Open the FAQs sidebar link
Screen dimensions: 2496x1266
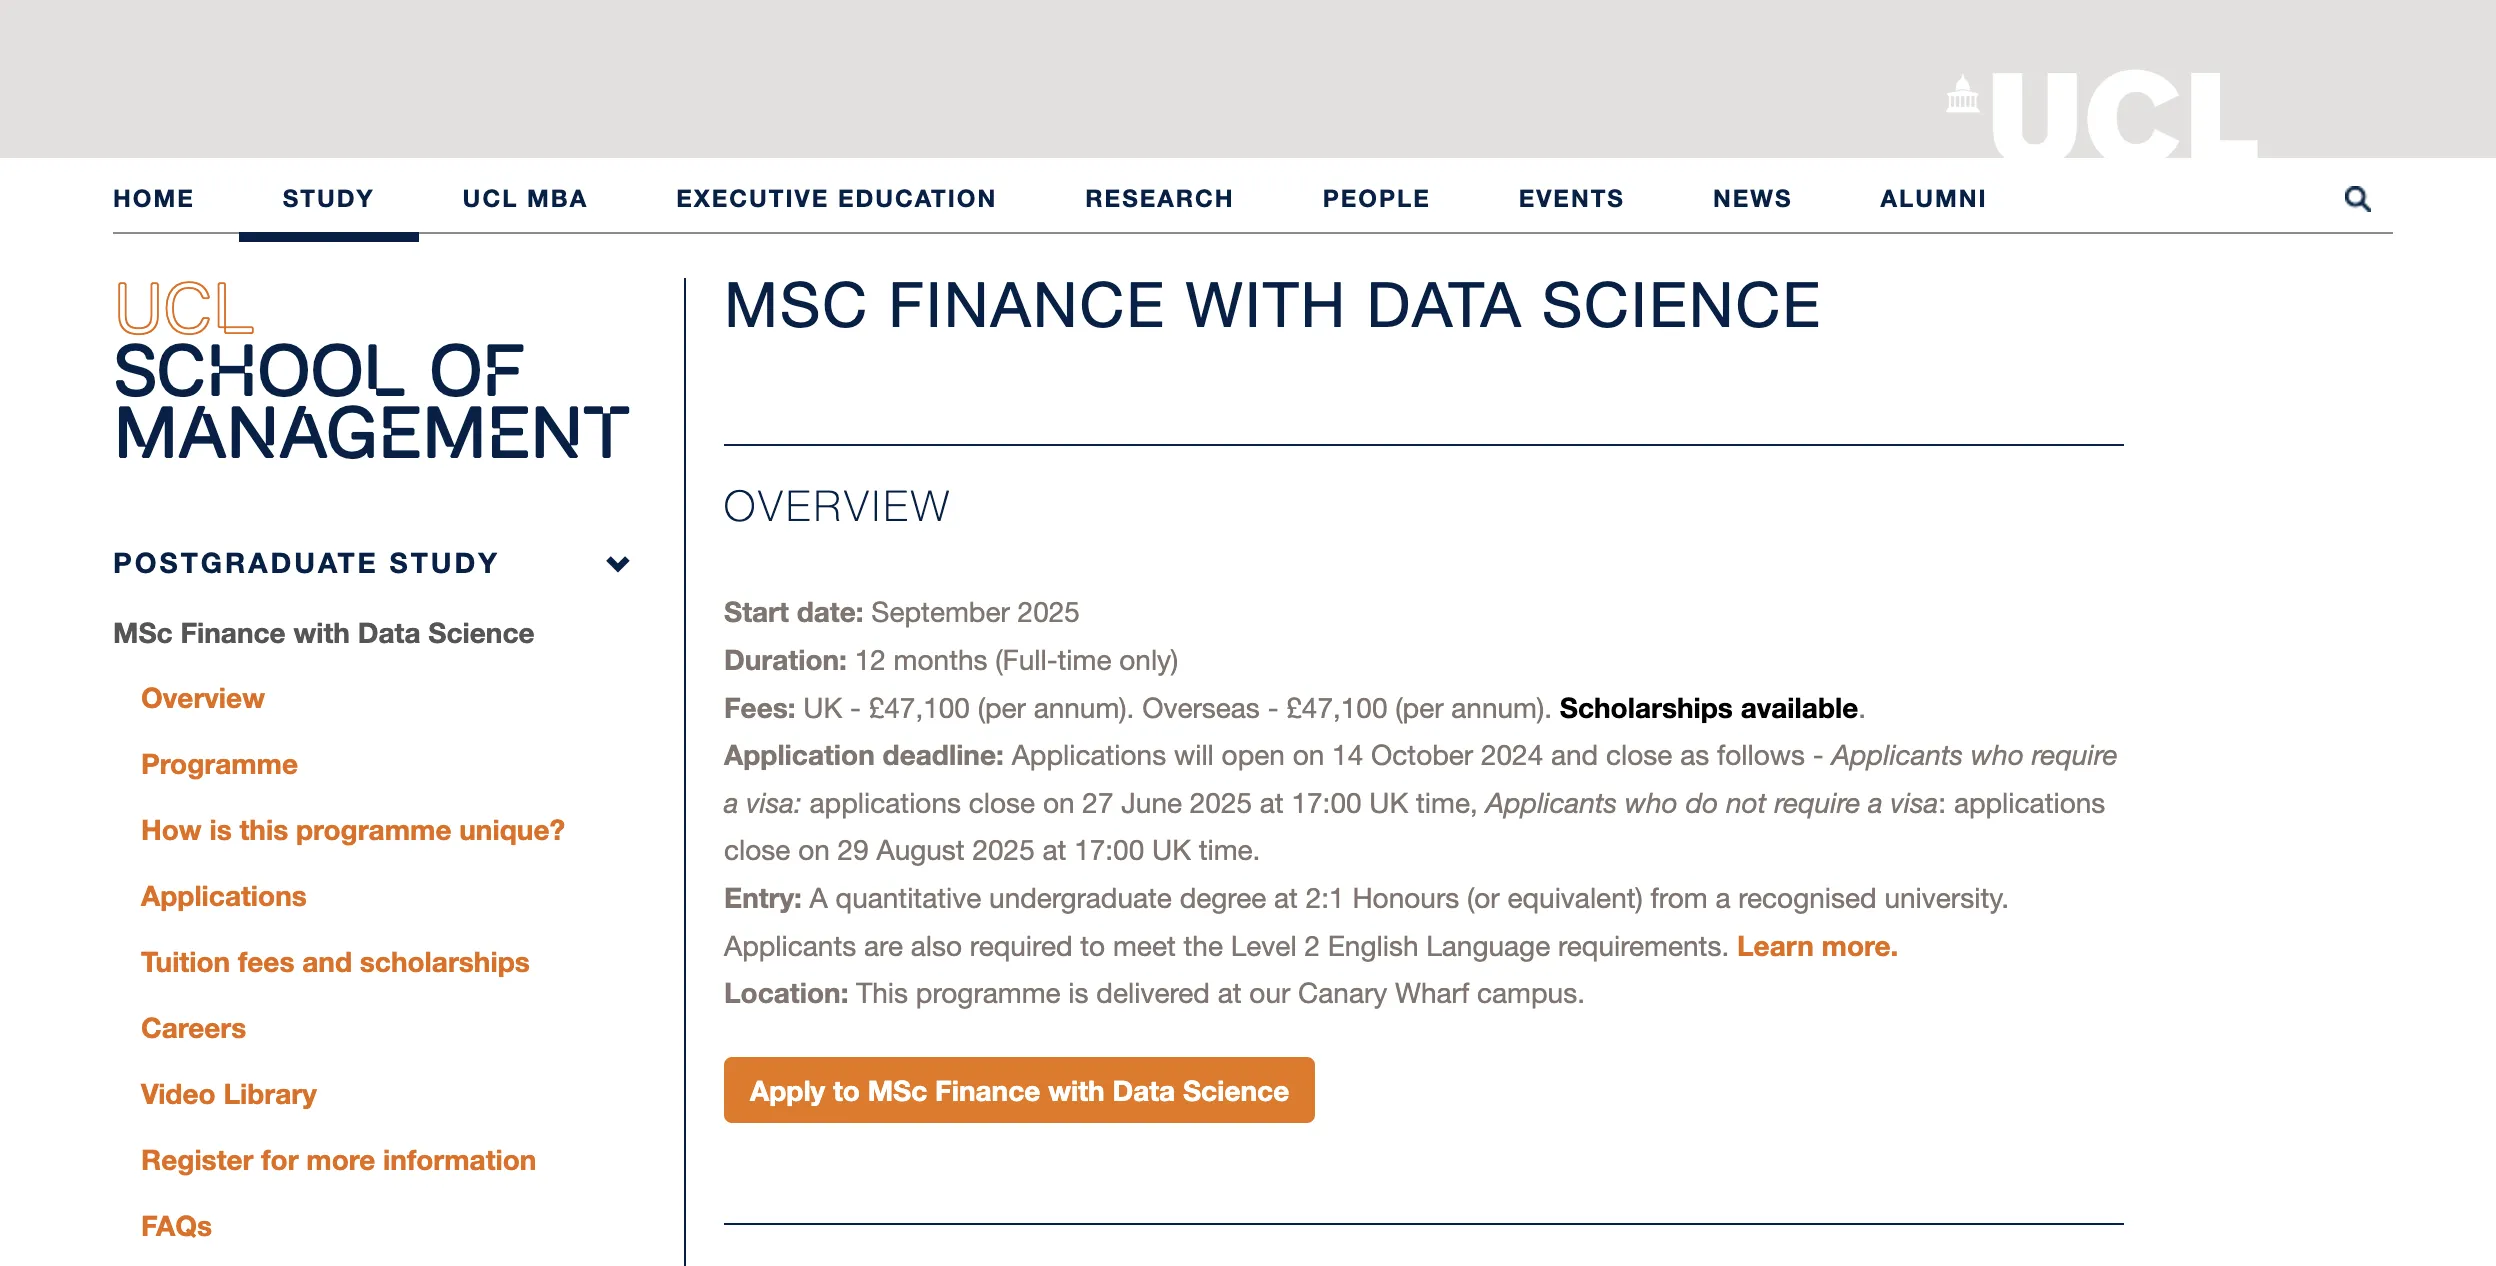pyautogui.click(x=176, y=1226)
